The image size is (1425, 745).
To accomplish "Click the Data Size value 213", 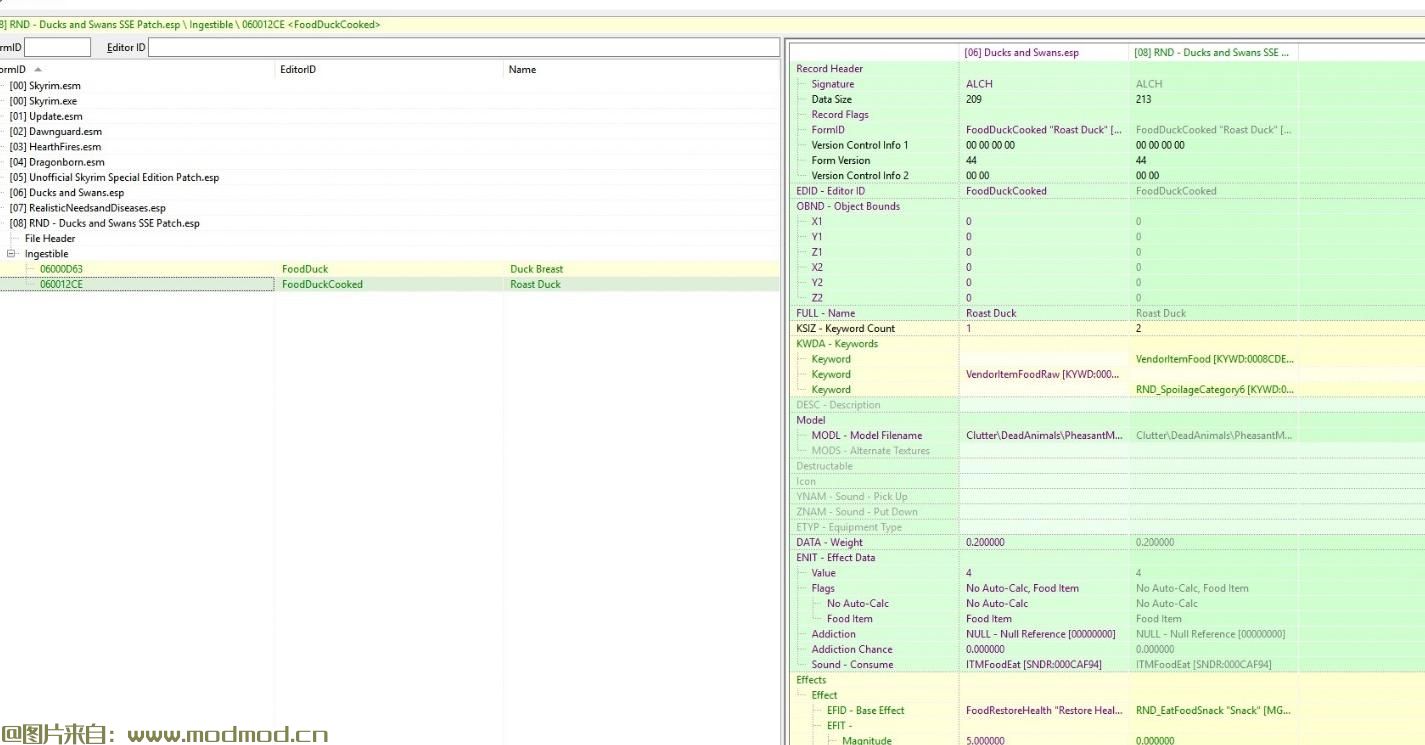I will (1144, 99).
